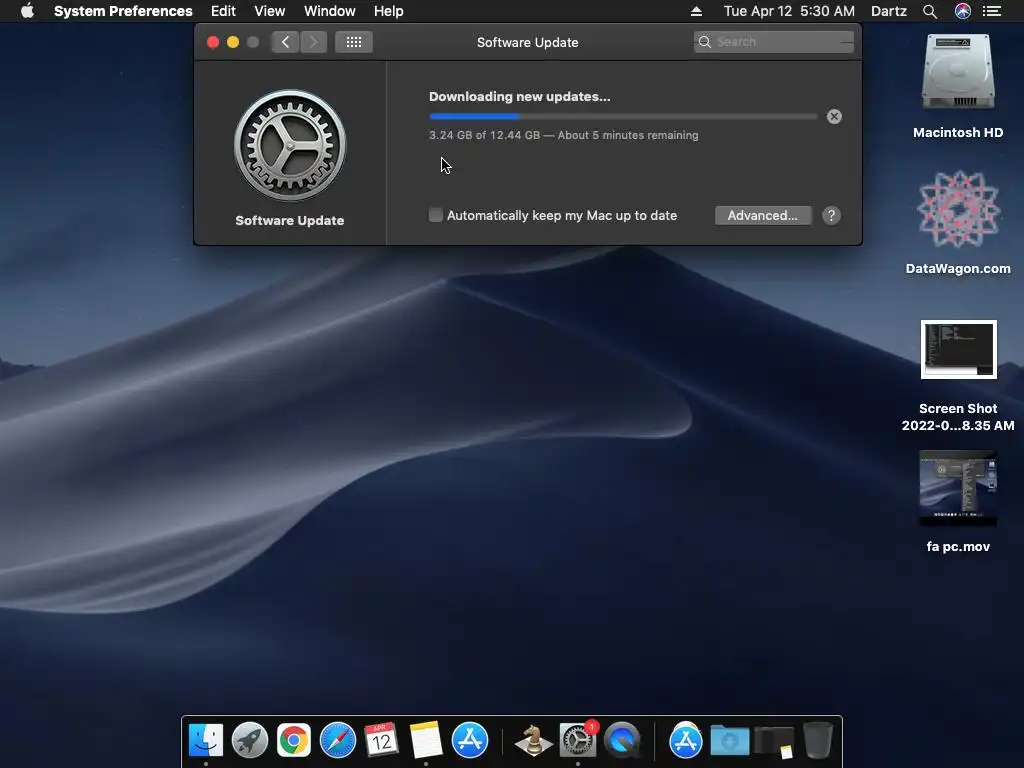Open the date and time in the menu bar
The width and height of the screenshot is (1024, 768).
click(789, 11)
